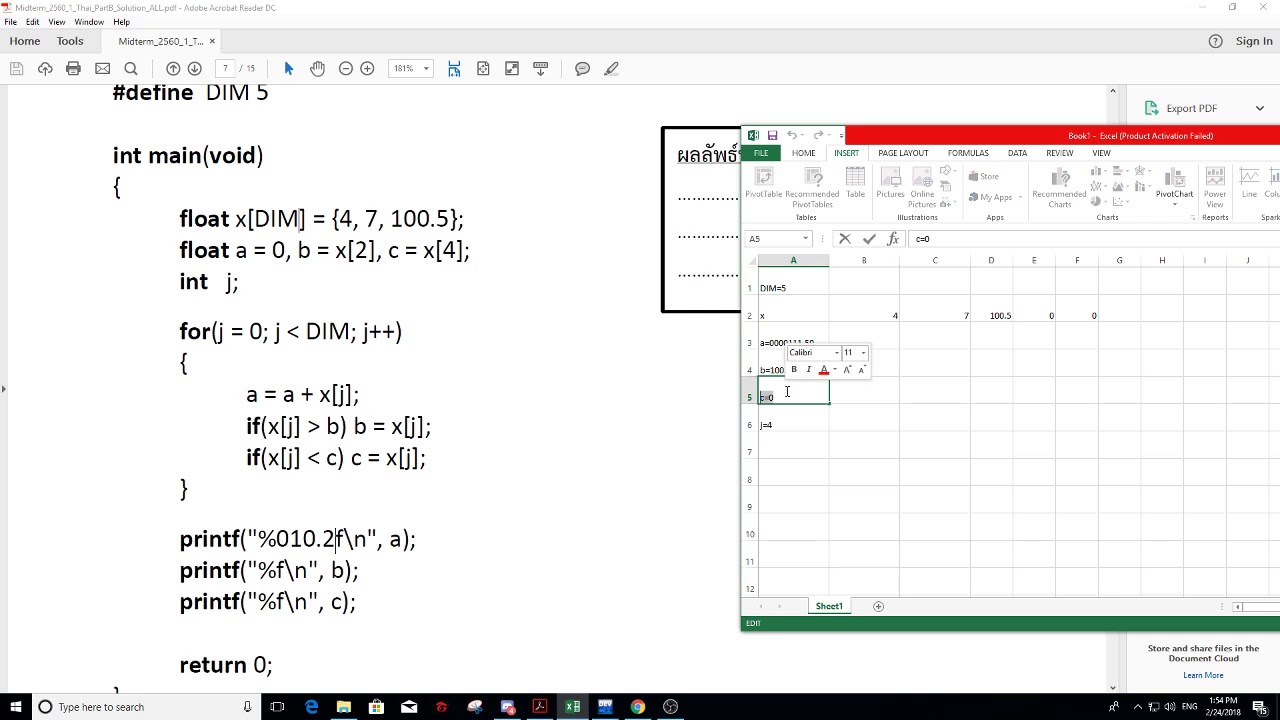Toggle Italic in the mini toolbar
The height and width of the screenshot is (720, 1280).
(x=808, y=370)
